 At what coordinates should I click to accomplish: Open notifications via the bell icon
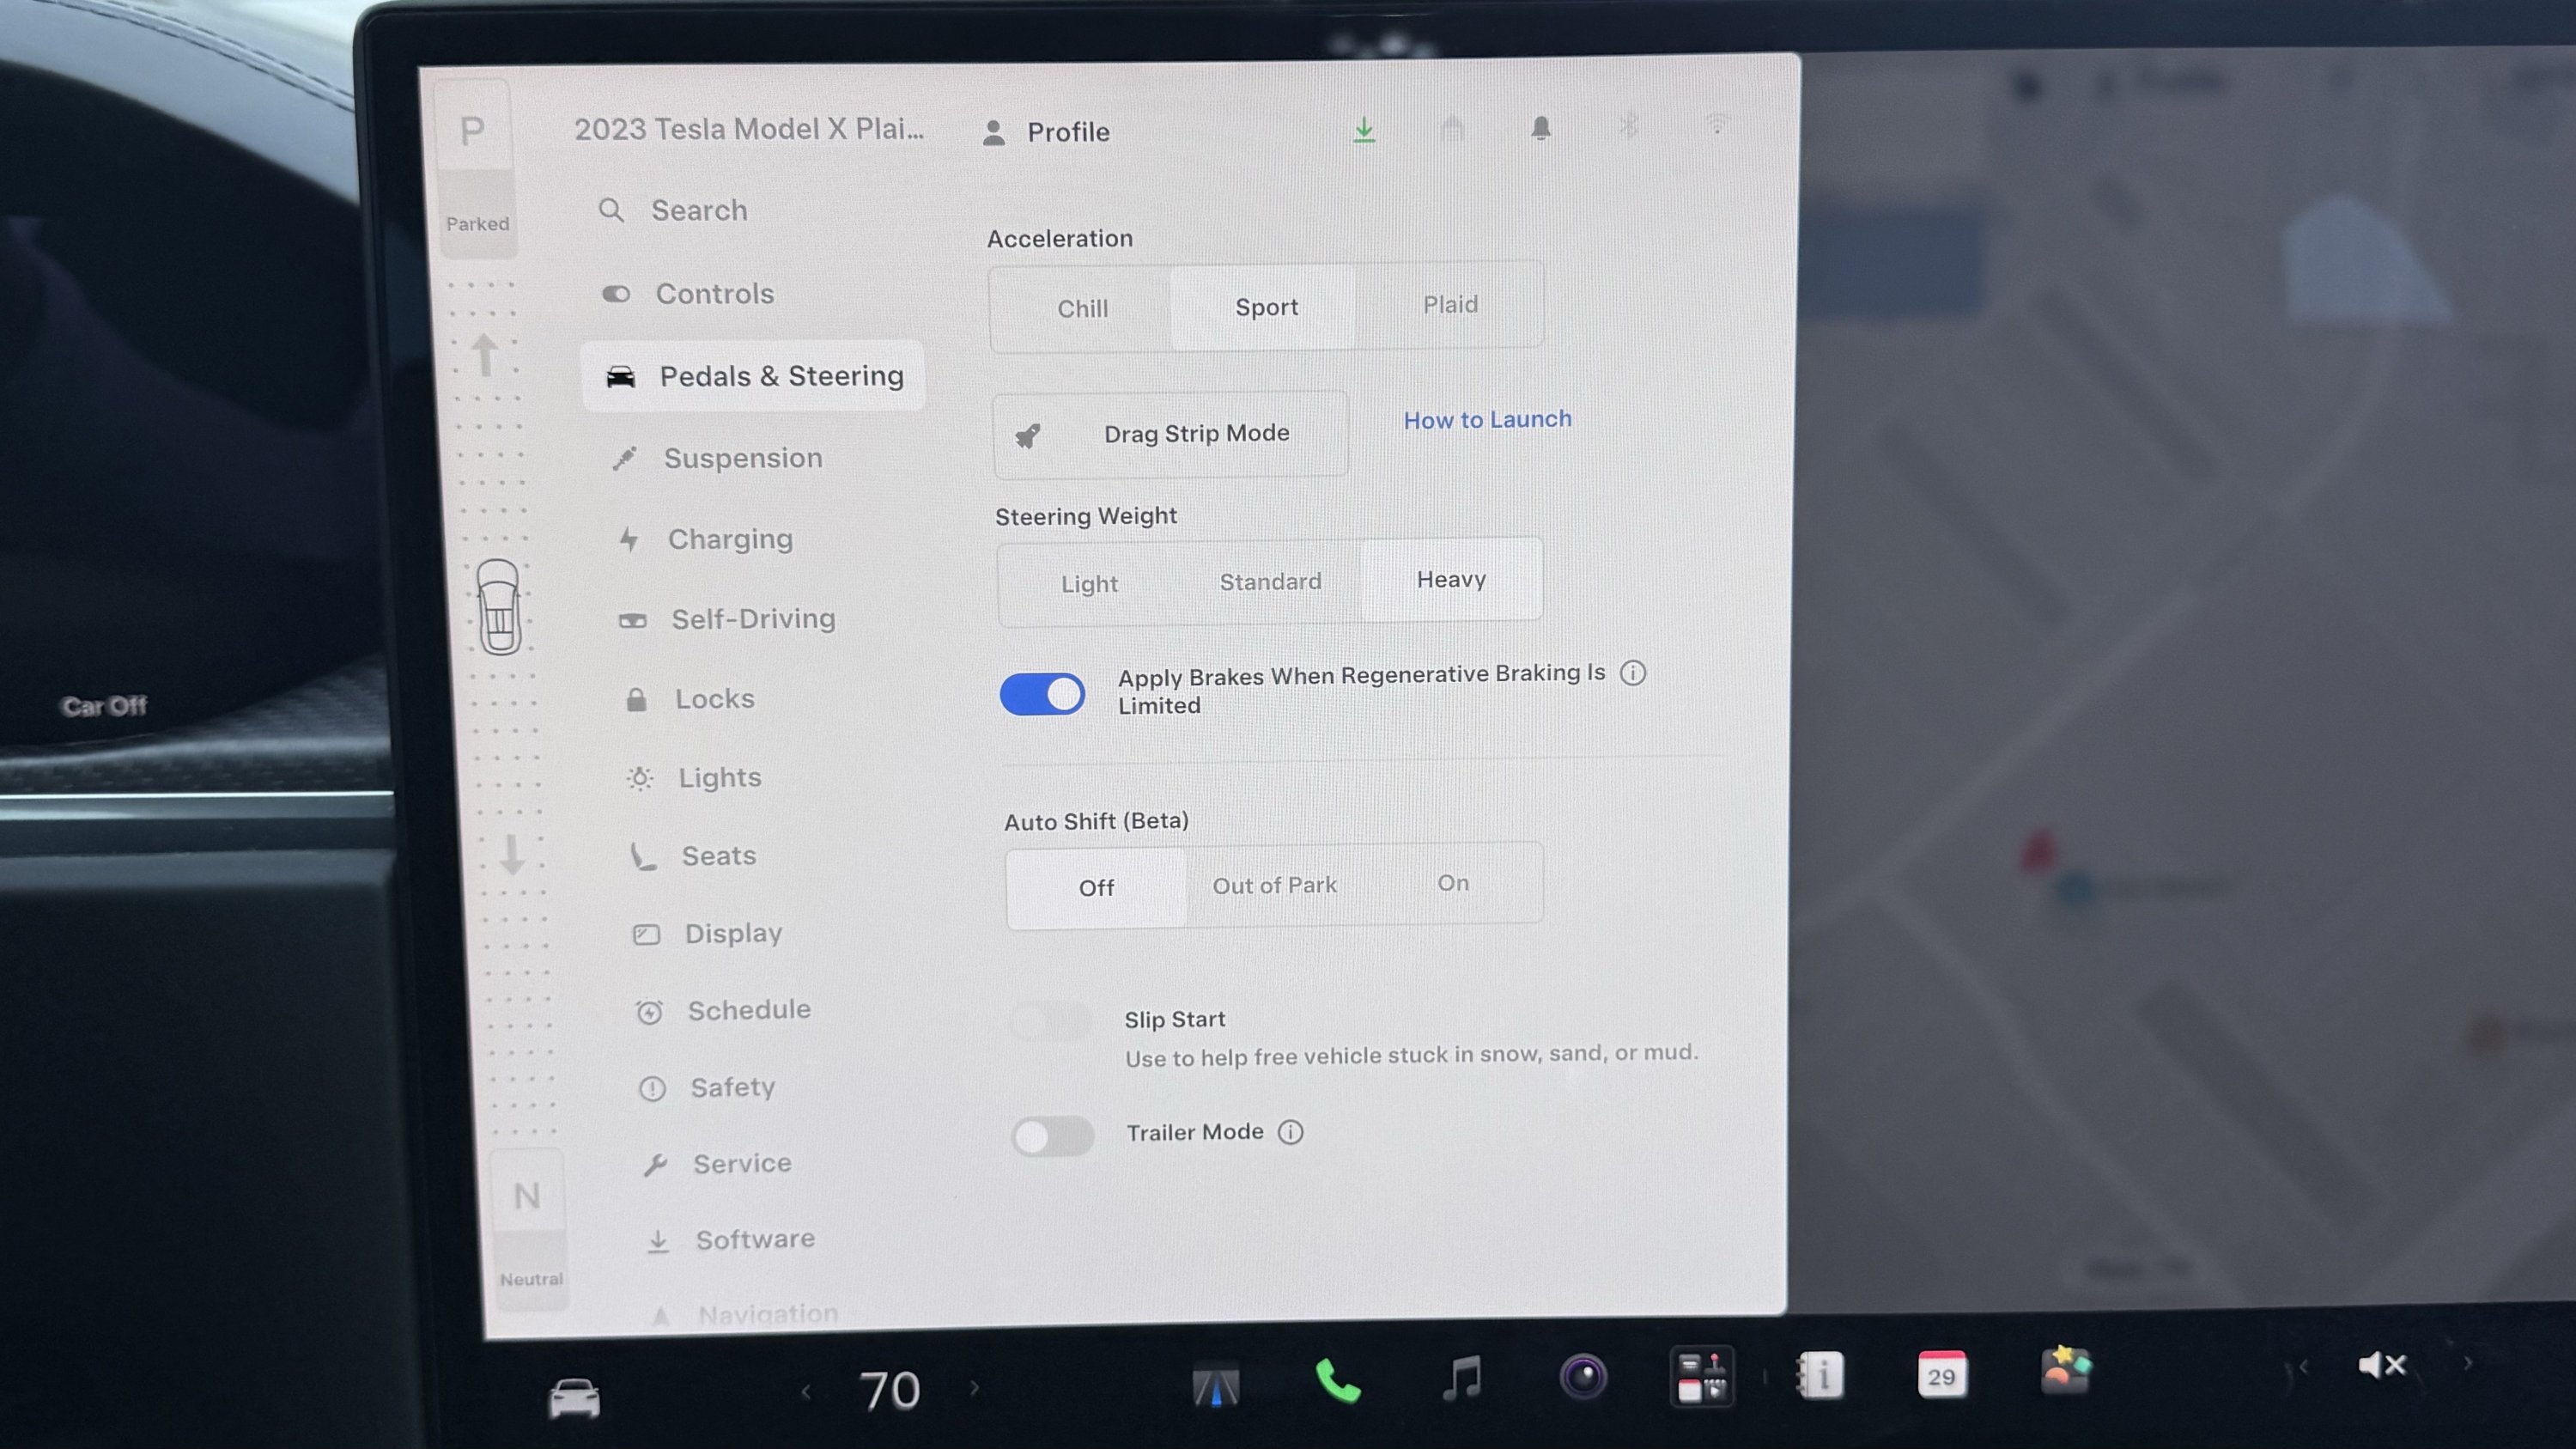(x=1541, y=128)
